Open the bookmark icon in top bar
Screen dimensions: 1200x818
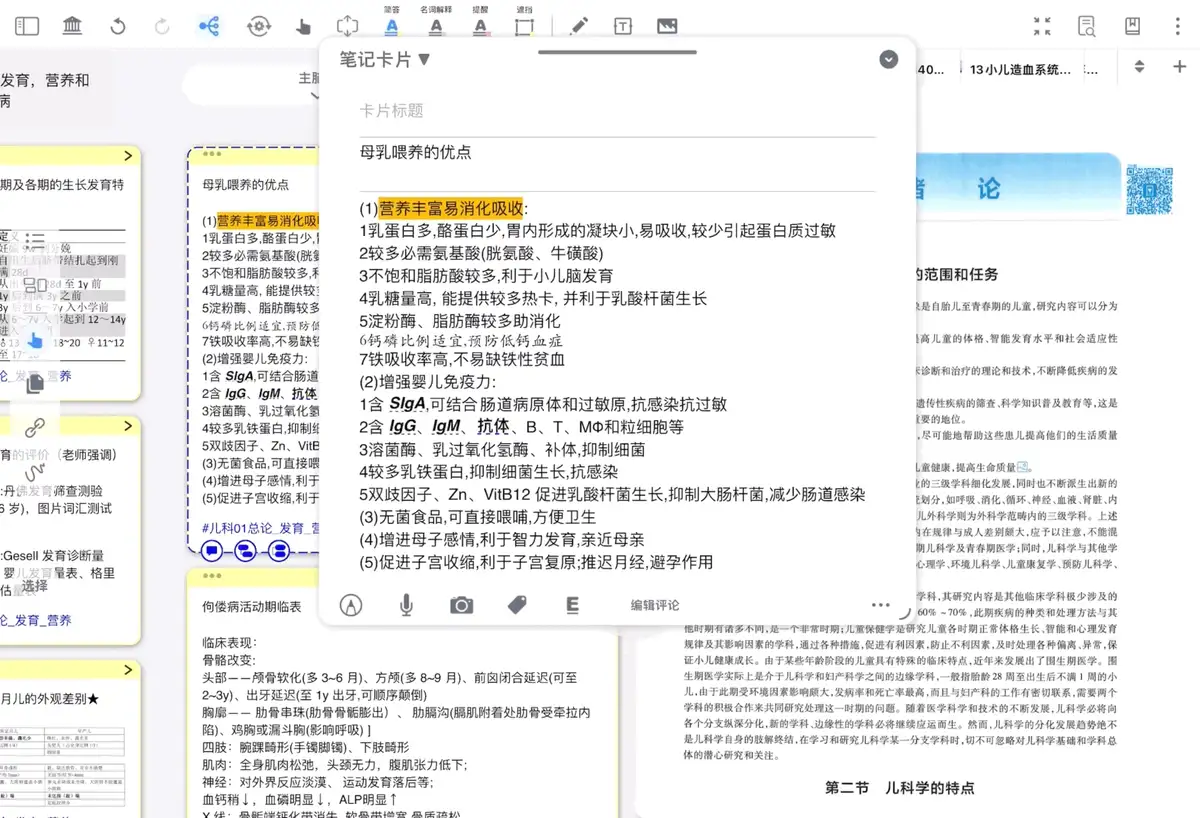point(1132,27)
